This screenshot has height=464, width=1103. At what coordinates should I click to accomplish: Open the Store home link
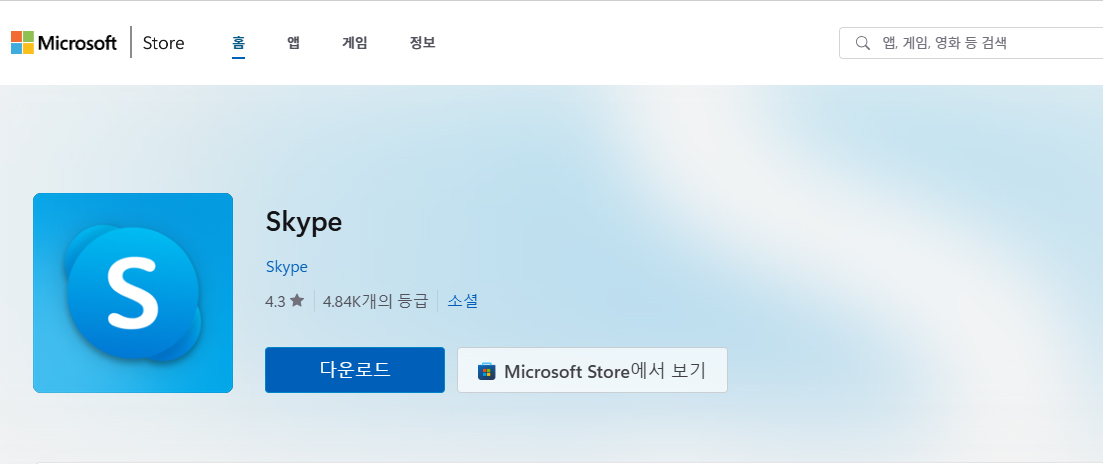[x=163, y=43]
